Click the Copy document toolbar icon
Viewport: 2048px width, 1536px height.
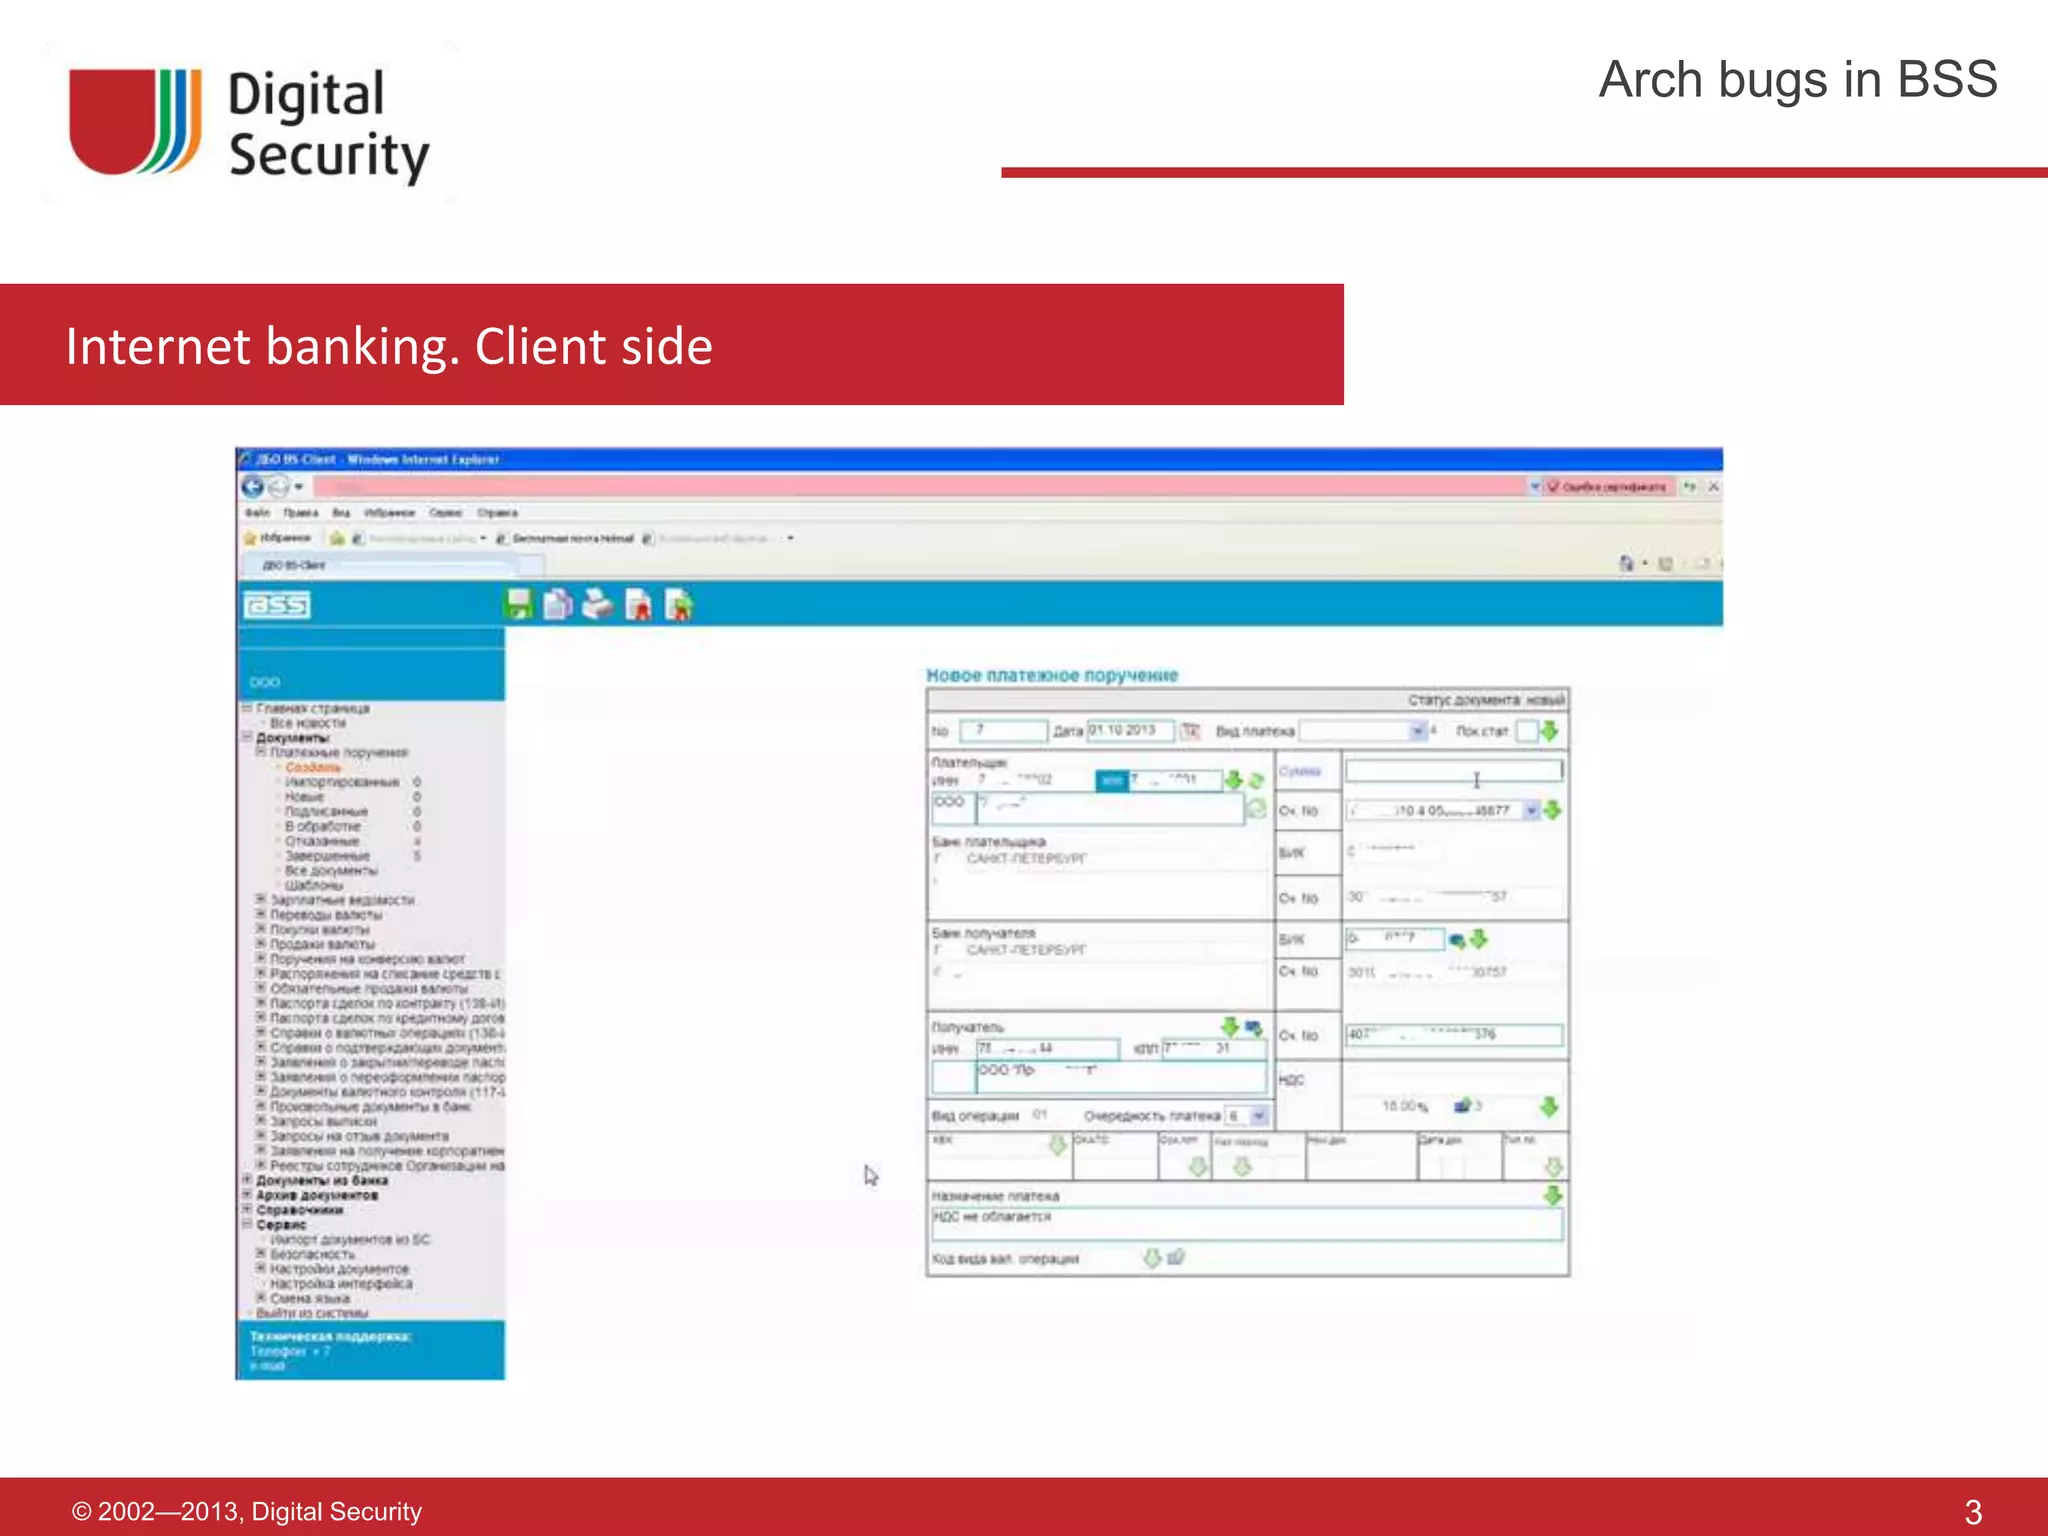(x=558, y=604)
